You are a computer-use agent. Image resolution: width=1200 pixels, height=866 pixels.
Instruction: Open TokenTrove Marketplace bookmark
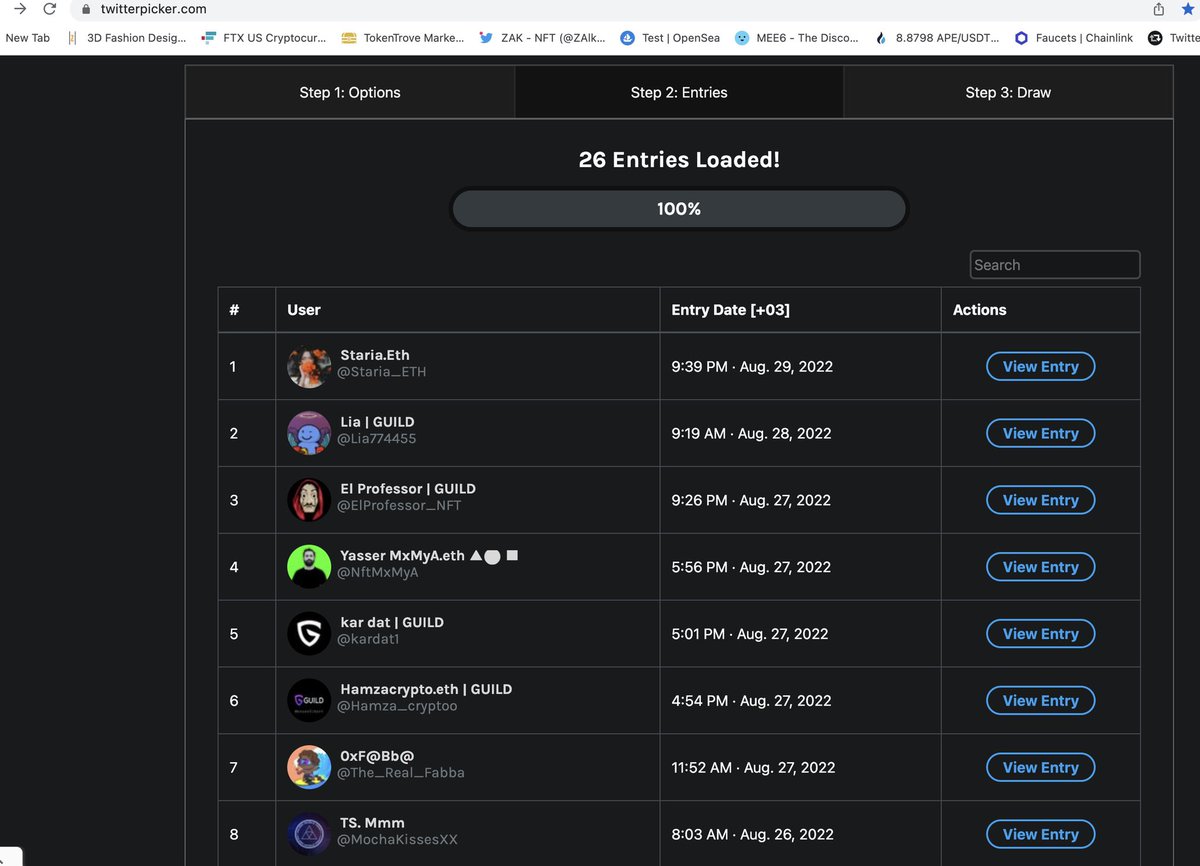pos(403,38)
